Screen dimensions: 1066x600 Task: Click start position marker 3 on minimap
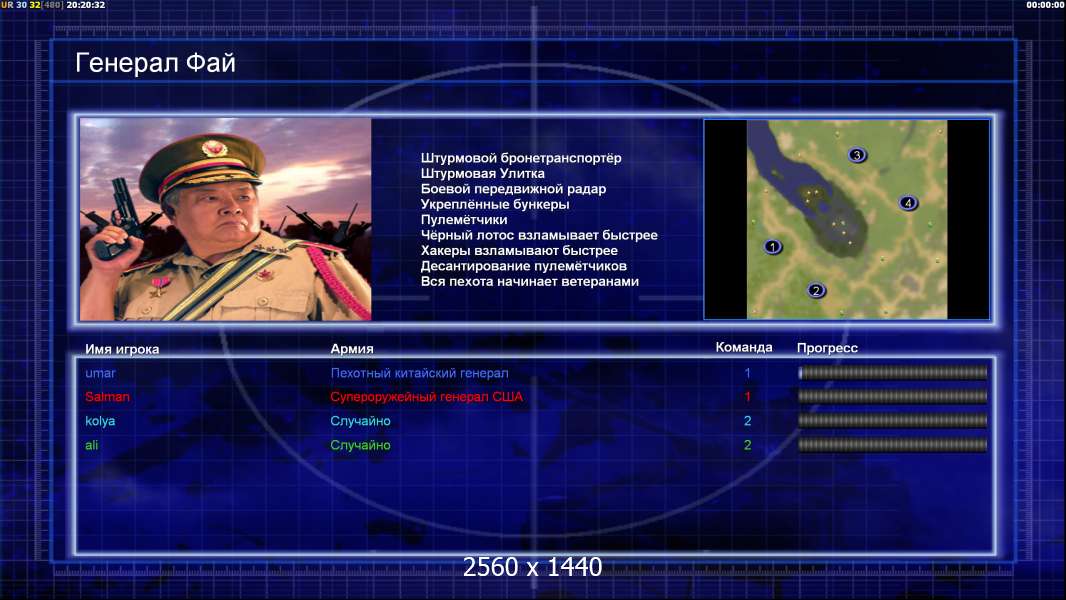857,155
